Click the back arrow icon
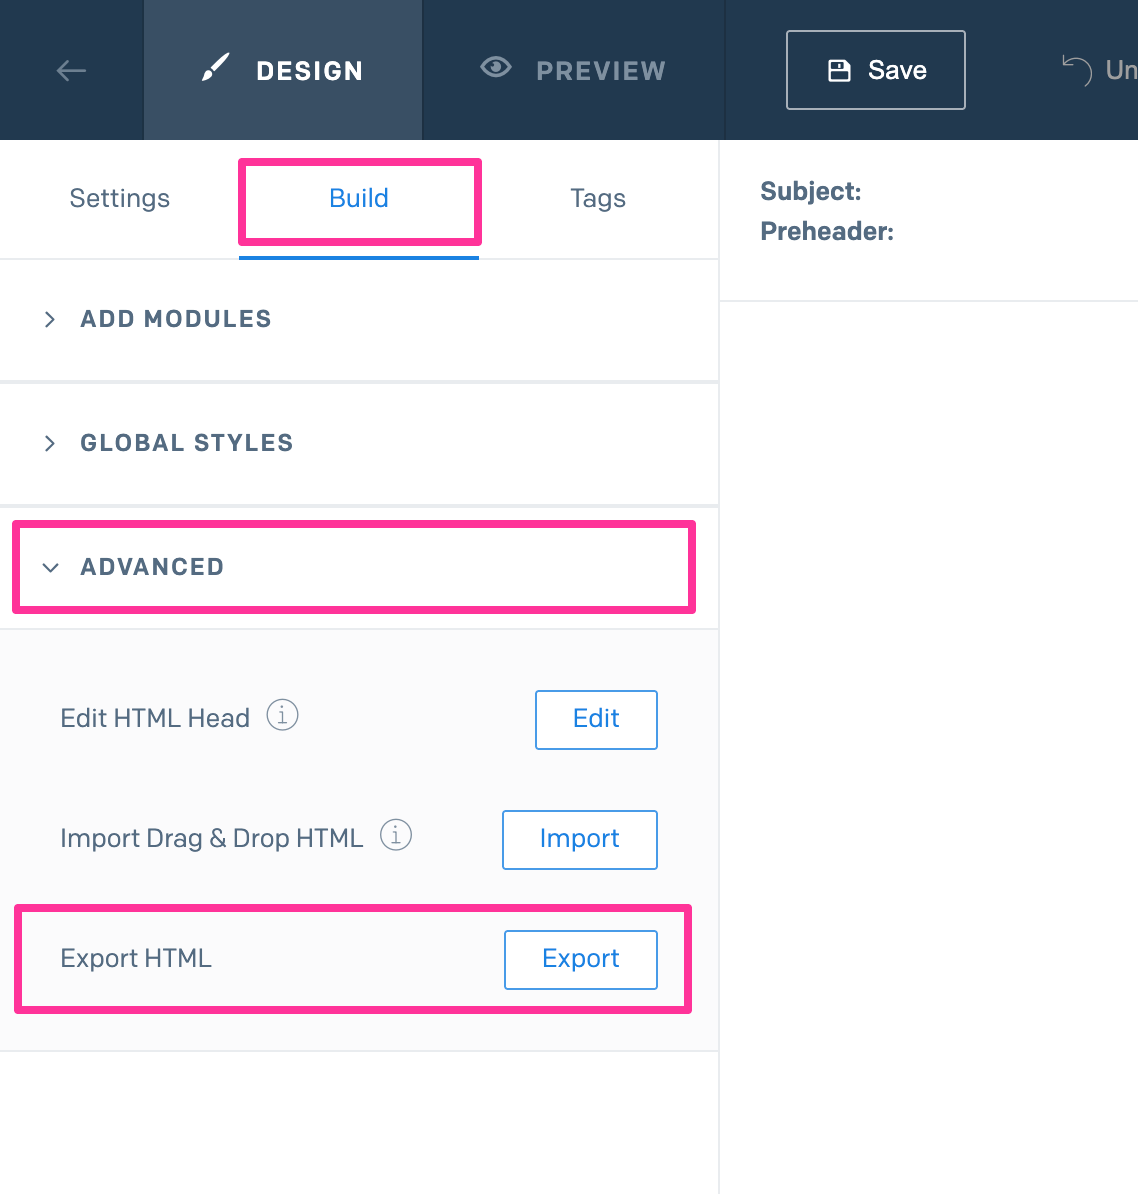The image size is (1138, 1194). tap(71, 70)
